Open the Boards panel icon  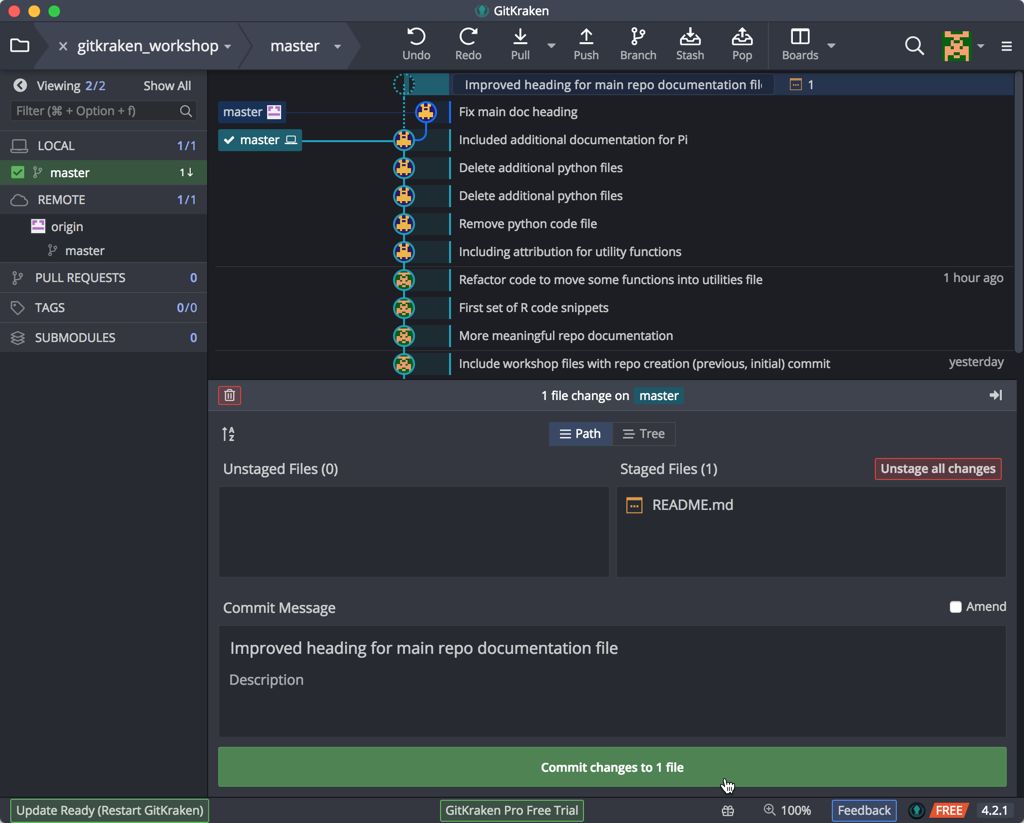(x=800, y=37)
